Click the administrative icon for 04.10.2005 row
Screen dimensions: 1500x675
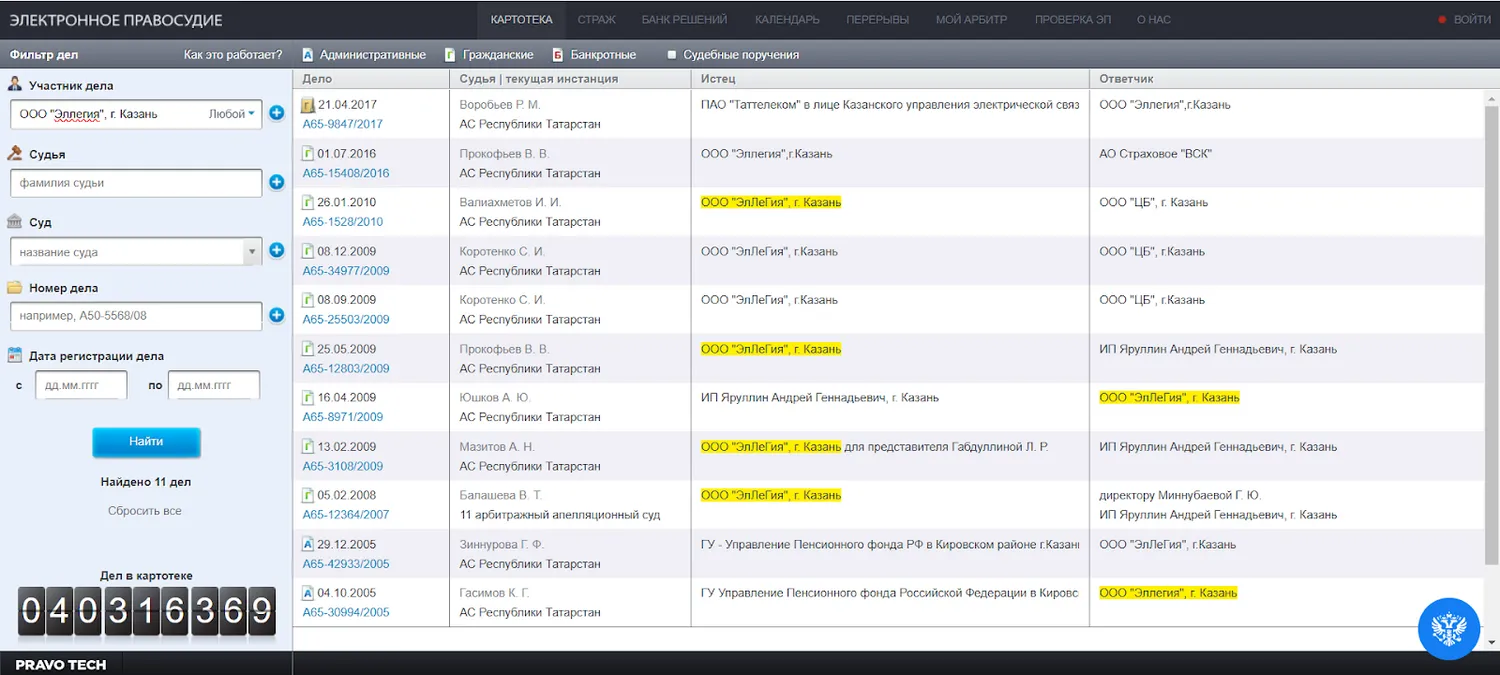click(308, 593)
